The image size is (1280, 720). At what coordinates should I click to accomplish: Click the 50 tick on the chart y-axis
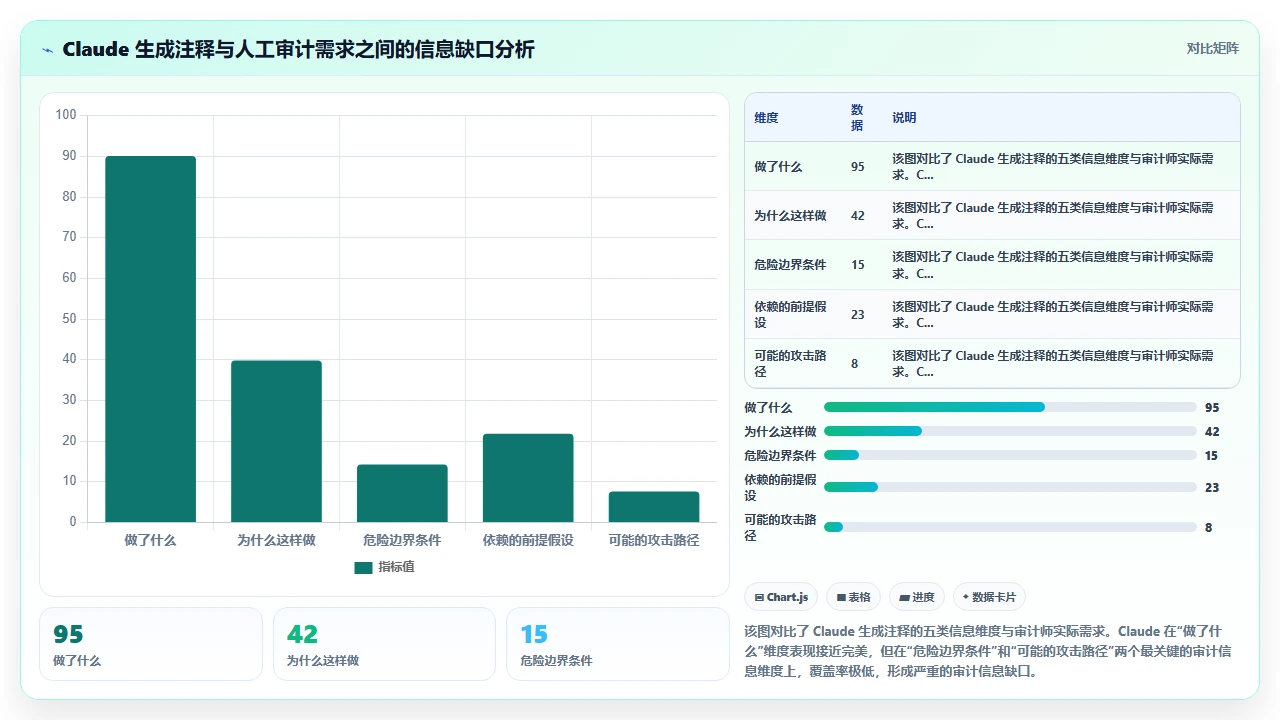point(69,319)
